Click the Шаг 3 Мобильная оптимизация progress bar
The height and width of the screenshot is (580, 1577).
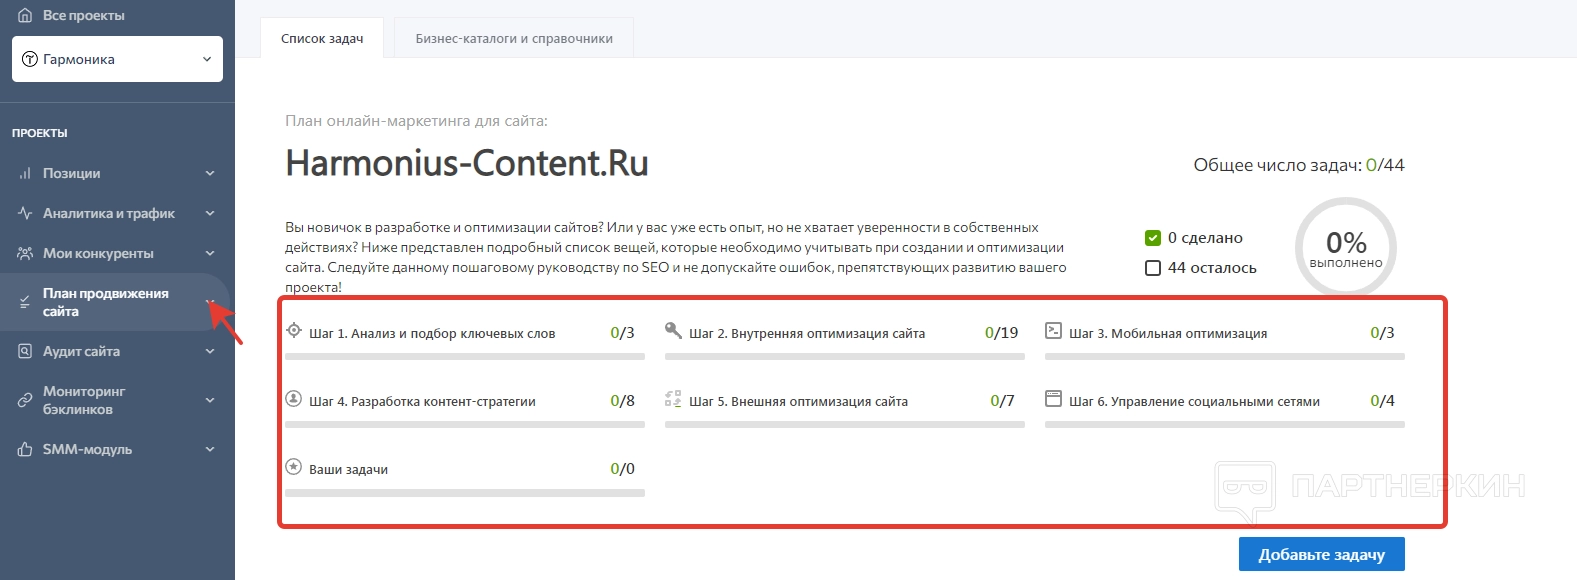[1224, 356]
